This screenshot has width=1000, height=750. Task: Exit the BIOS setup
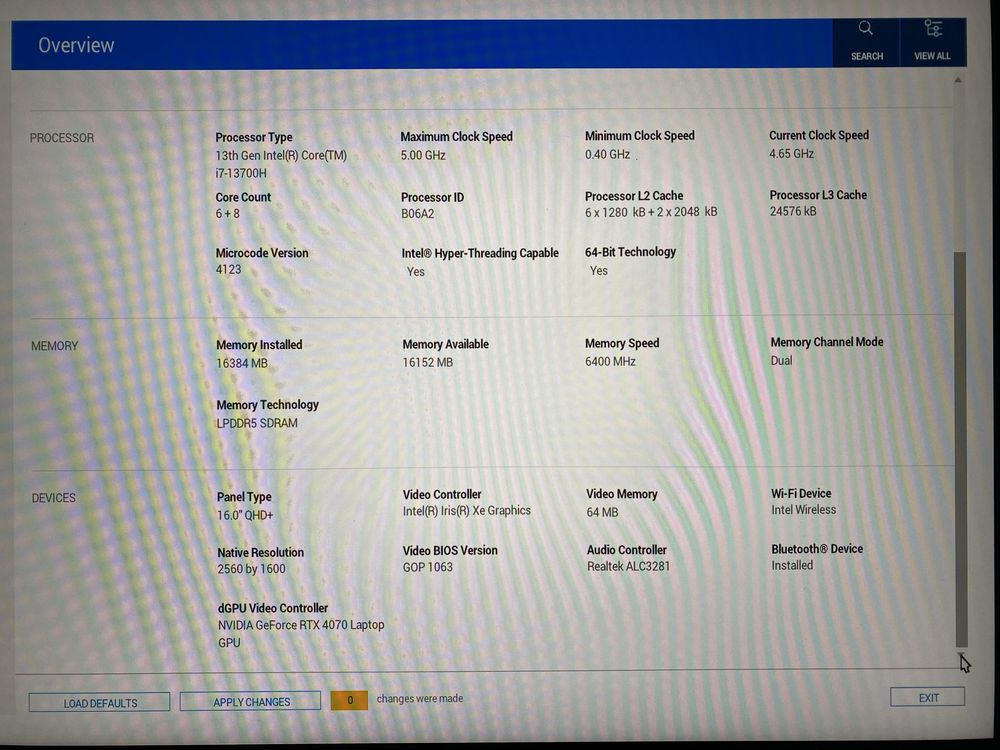point(928,698)
